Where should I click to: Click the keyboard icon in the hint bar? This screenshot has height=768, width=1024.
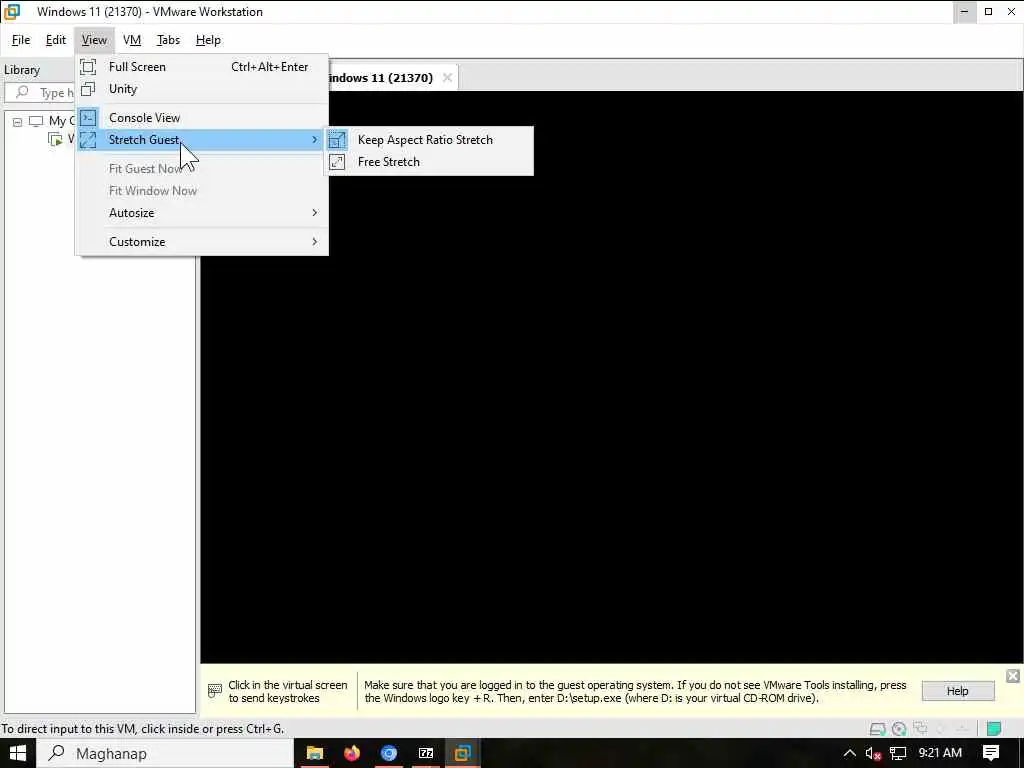click(215, 691)
